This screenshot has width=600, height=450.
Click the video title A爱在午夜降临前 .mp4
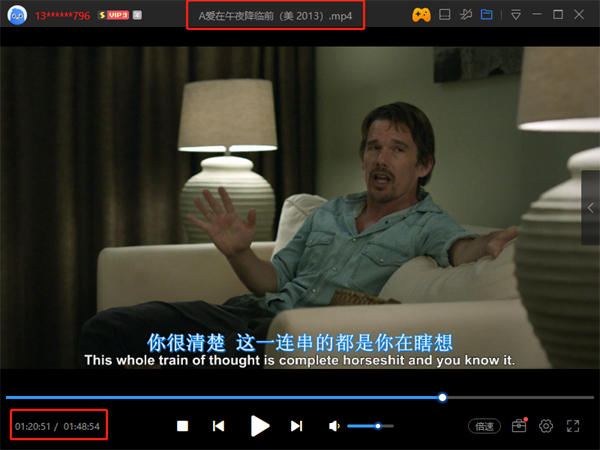click(x=275, y=15)
